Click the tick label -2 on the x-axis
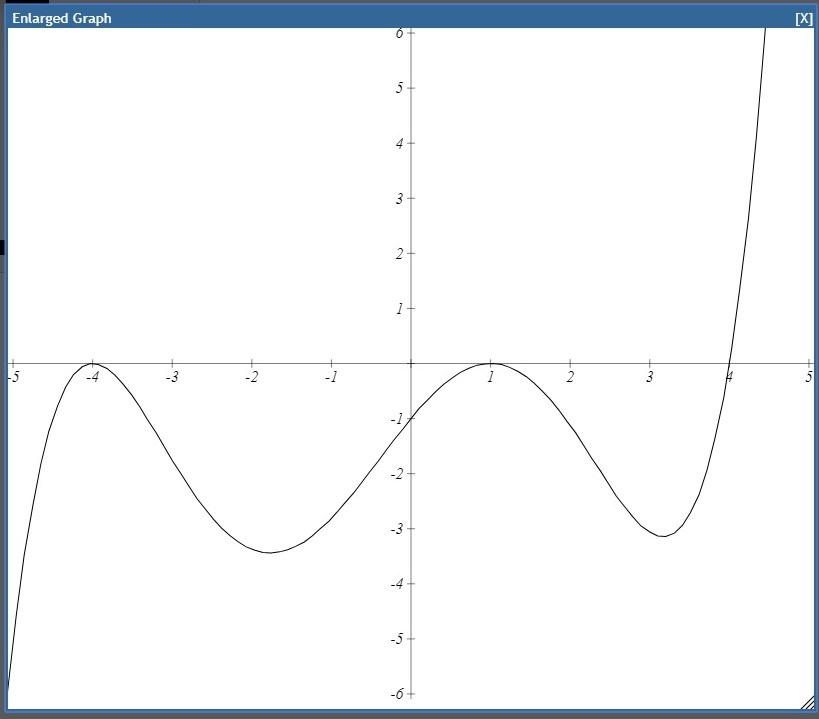The height and width of the screenshot is (719, 819). [x=251, y=377]
